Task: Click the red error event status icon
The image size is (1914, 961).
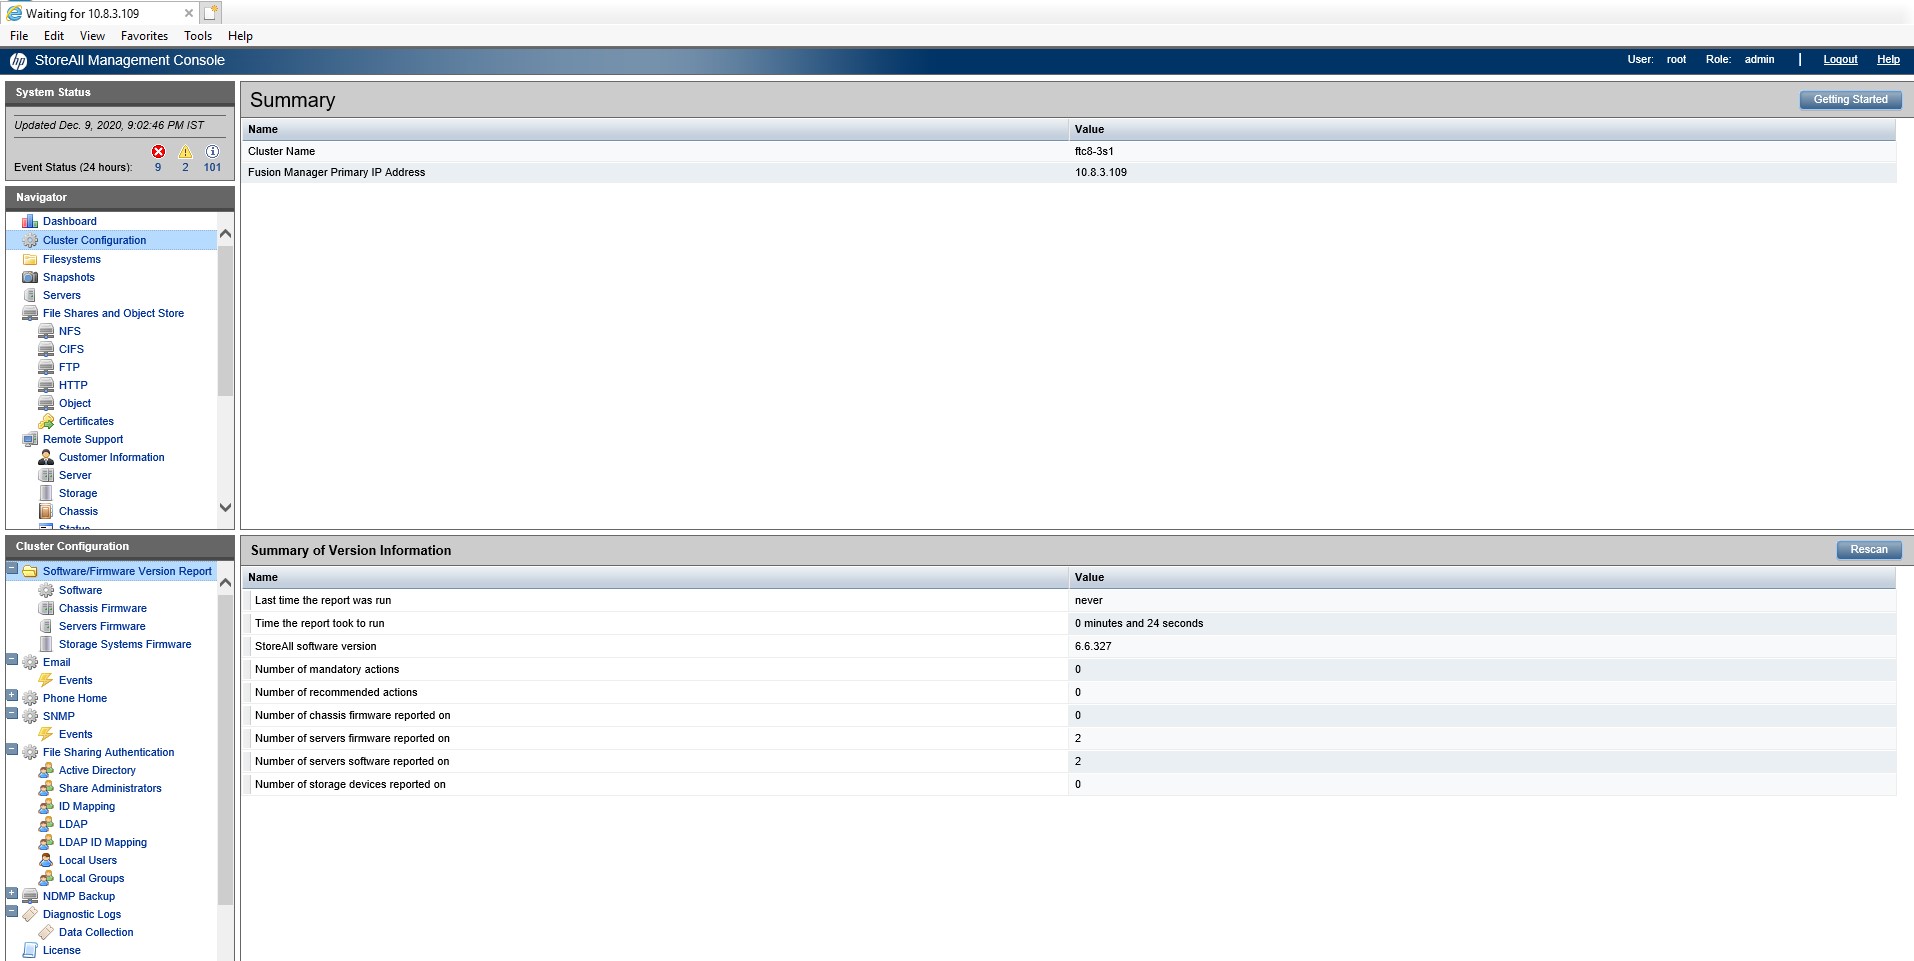Action: 158,151
